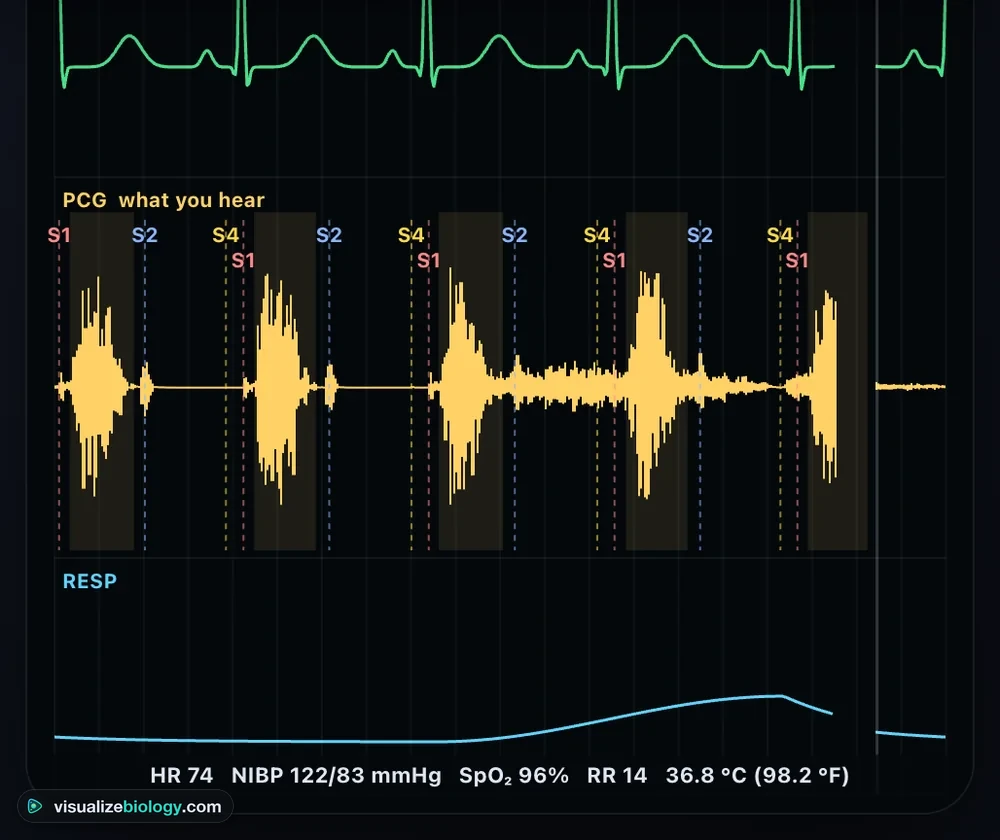The height and width of the screenshot is (840, 1000).
Task: Click the RESP waveform label
Action: pyautogui.click(x=90, y=581)
